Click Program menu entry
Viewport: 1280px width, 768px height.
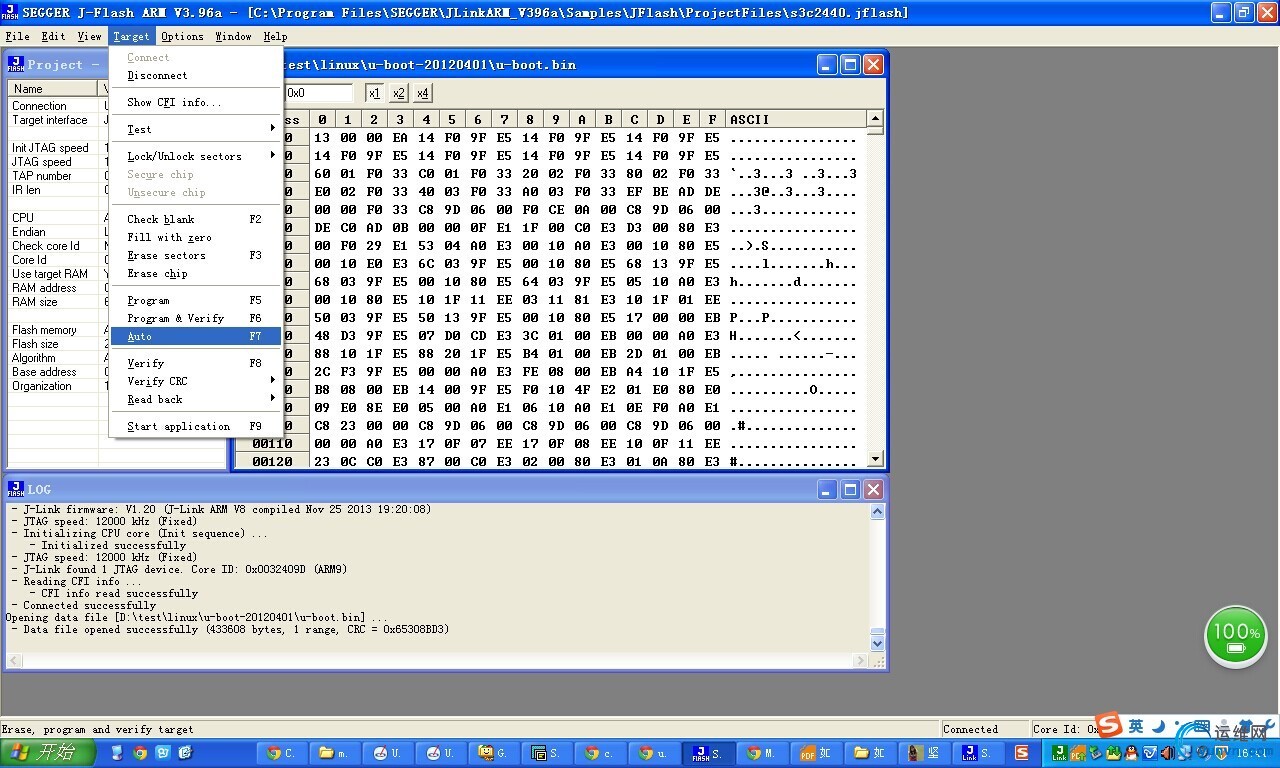click(x=196, y=300)
